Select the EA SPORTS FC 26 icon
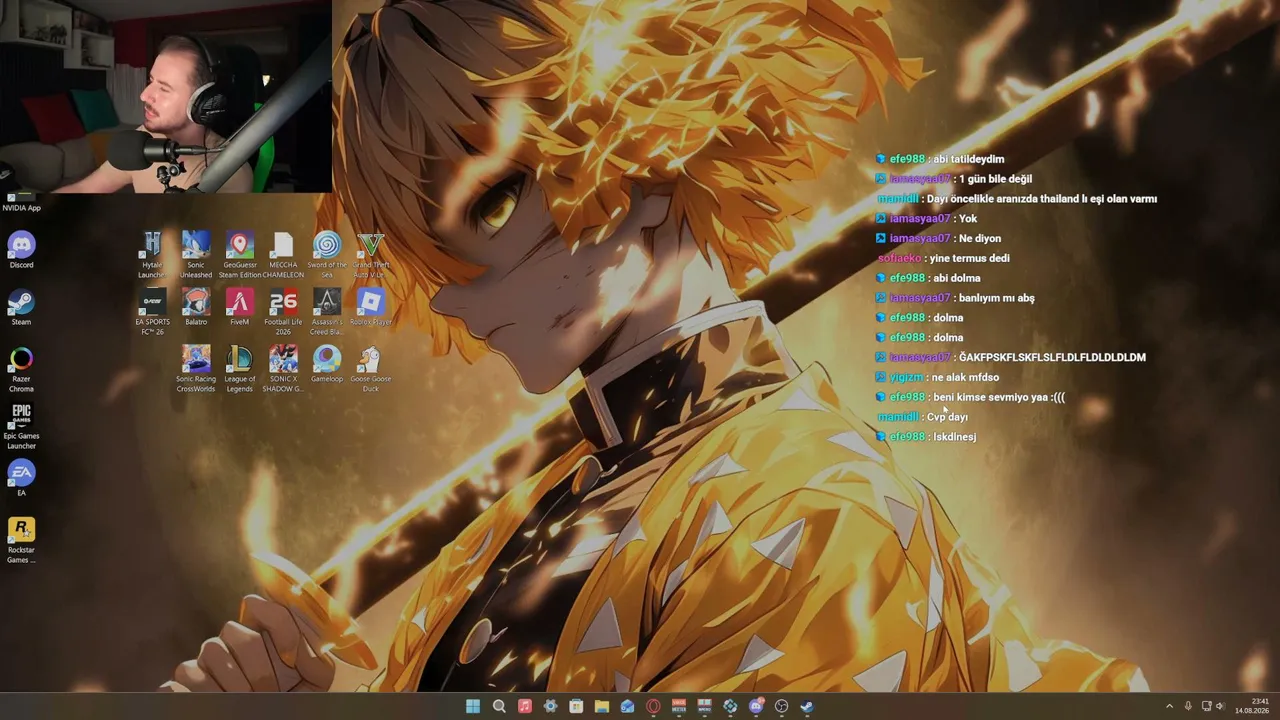Screen dimensions: 1280x720 click(152, 312)
